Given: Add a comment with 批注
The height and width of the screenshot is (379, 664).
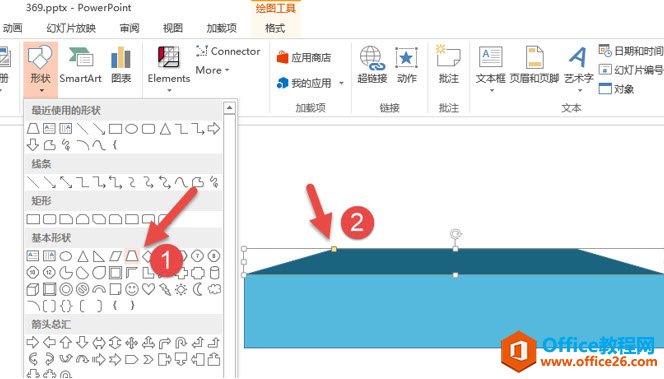Looking at the screenshot, I should [448, 65].
